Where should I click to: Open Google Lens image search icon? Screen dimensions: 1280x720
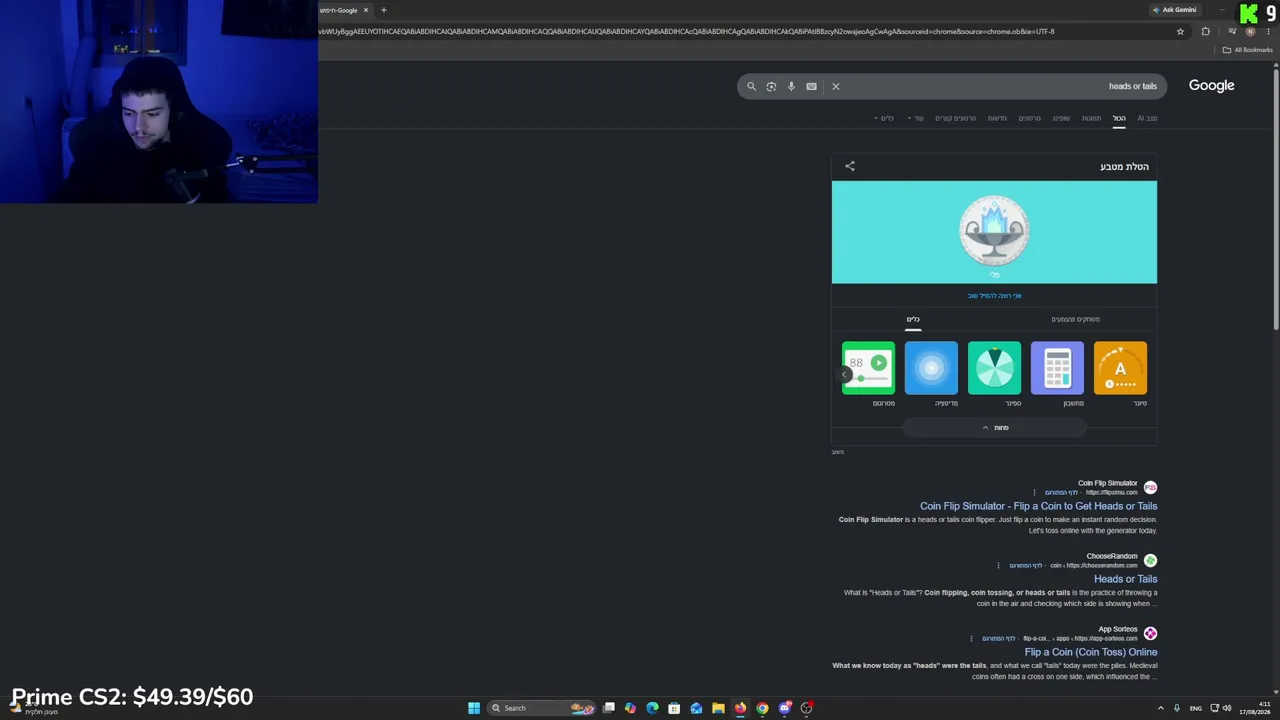tap(771, 86)
